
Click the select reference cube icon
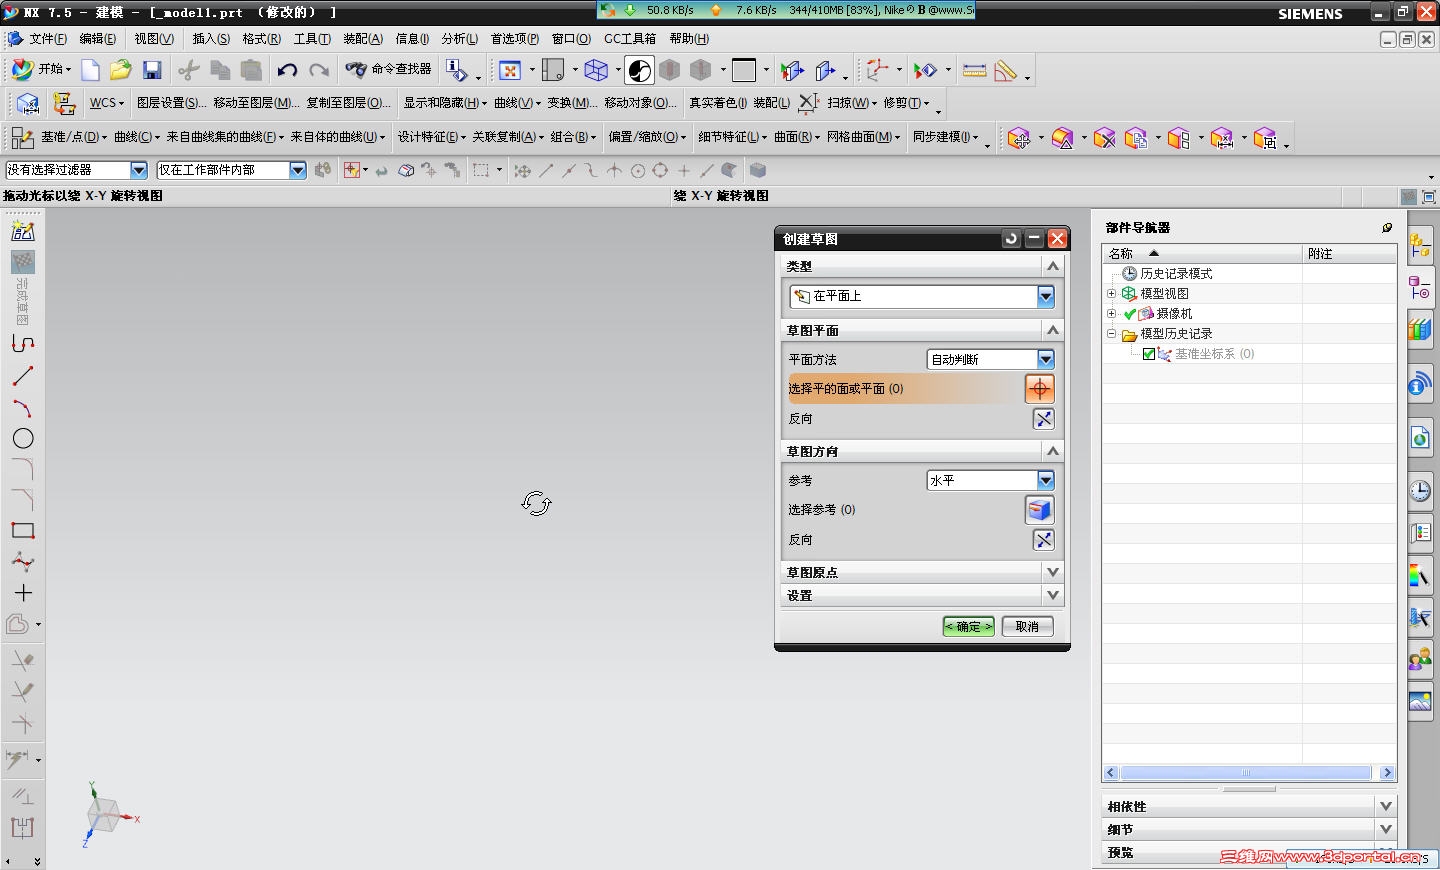coord(1040,510)
